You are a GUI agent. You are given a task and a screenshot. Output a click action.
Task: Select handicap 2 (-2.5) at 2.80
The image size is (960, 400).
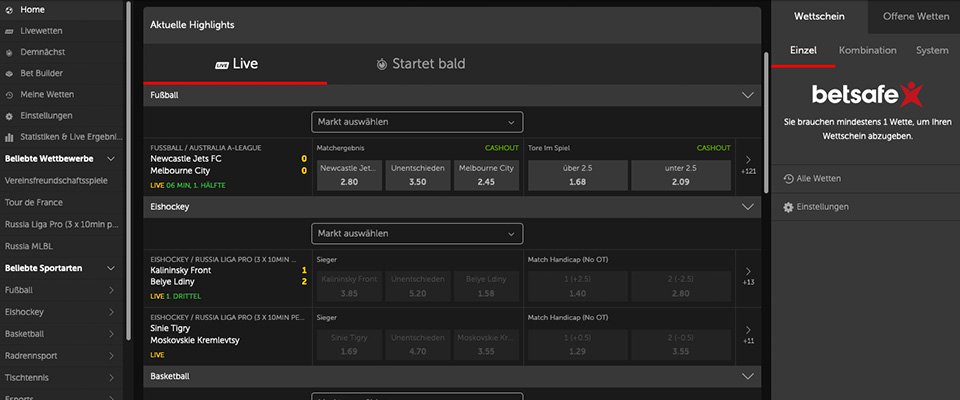681,286
